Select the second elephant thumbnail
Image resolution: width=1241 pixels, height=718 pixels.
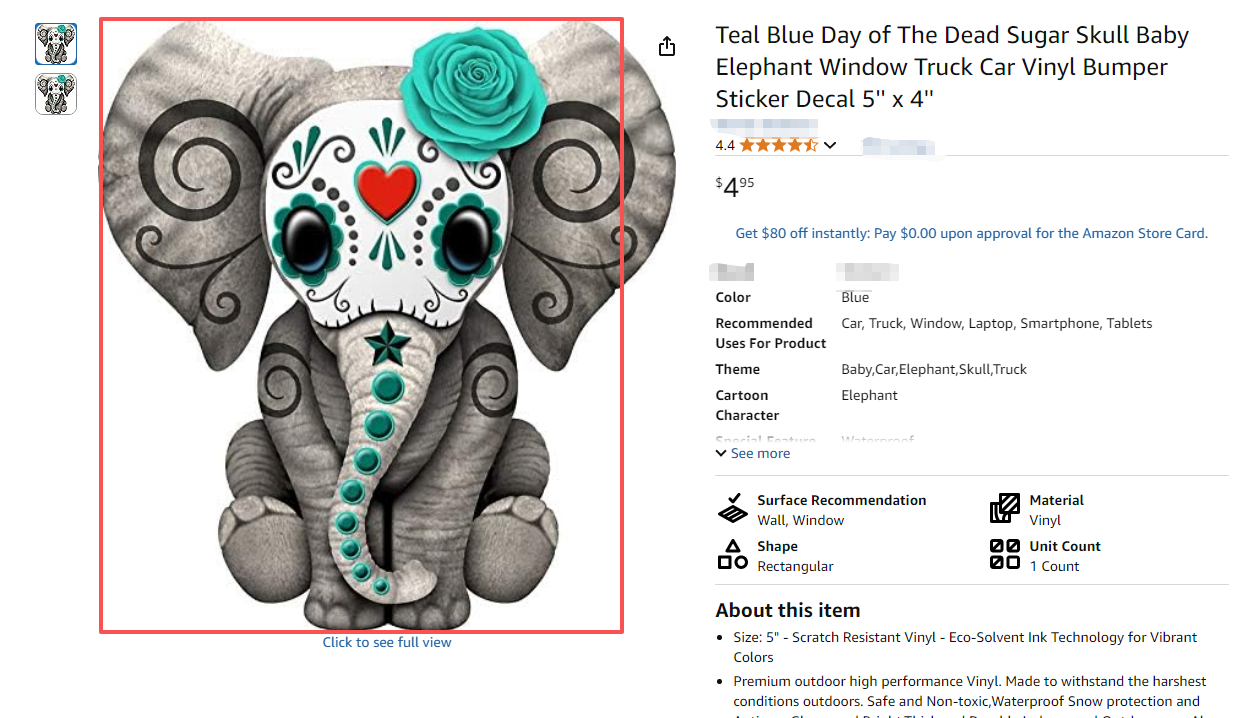tap(56, 94)
